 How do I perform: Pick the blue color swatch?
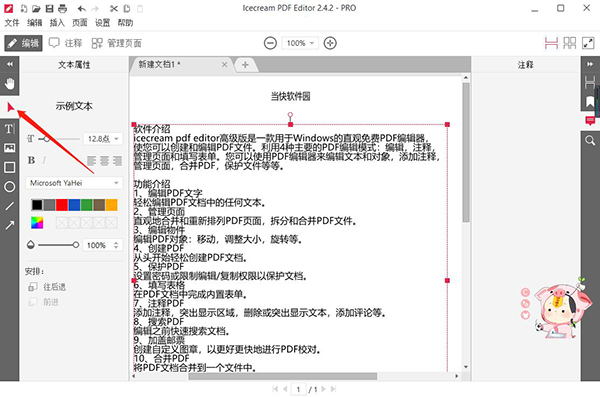coord(74,205)
